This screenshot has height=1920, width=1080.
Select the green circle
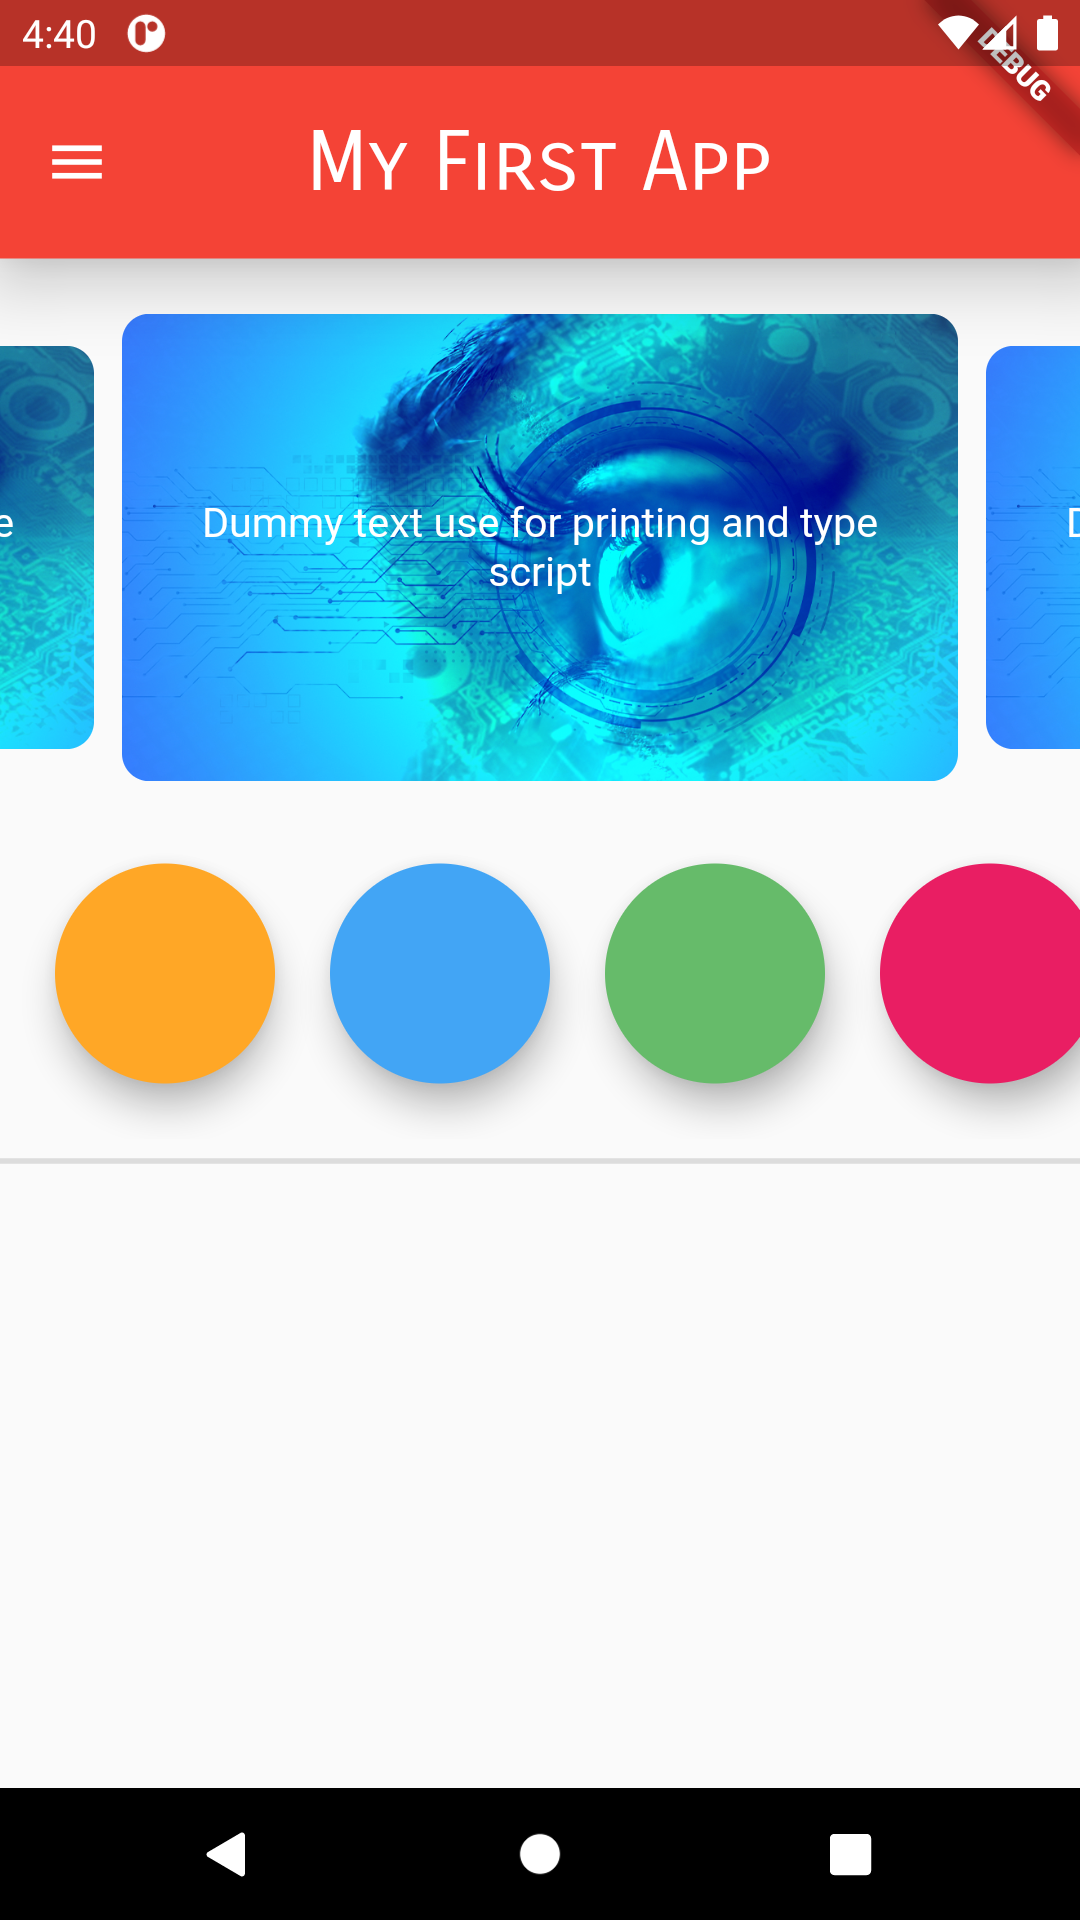tap(715, 973)
